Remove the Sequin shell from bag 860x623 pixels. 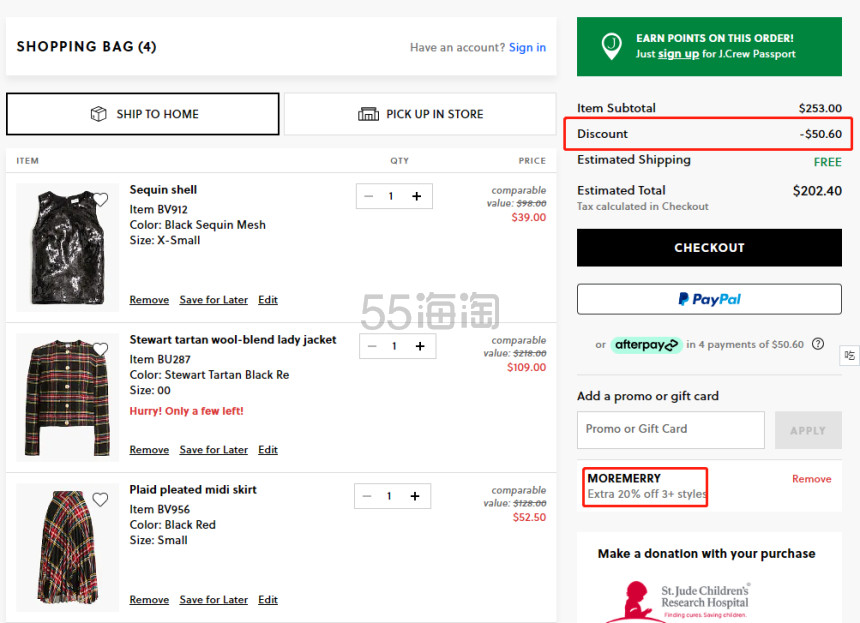[x=149, y=300]
